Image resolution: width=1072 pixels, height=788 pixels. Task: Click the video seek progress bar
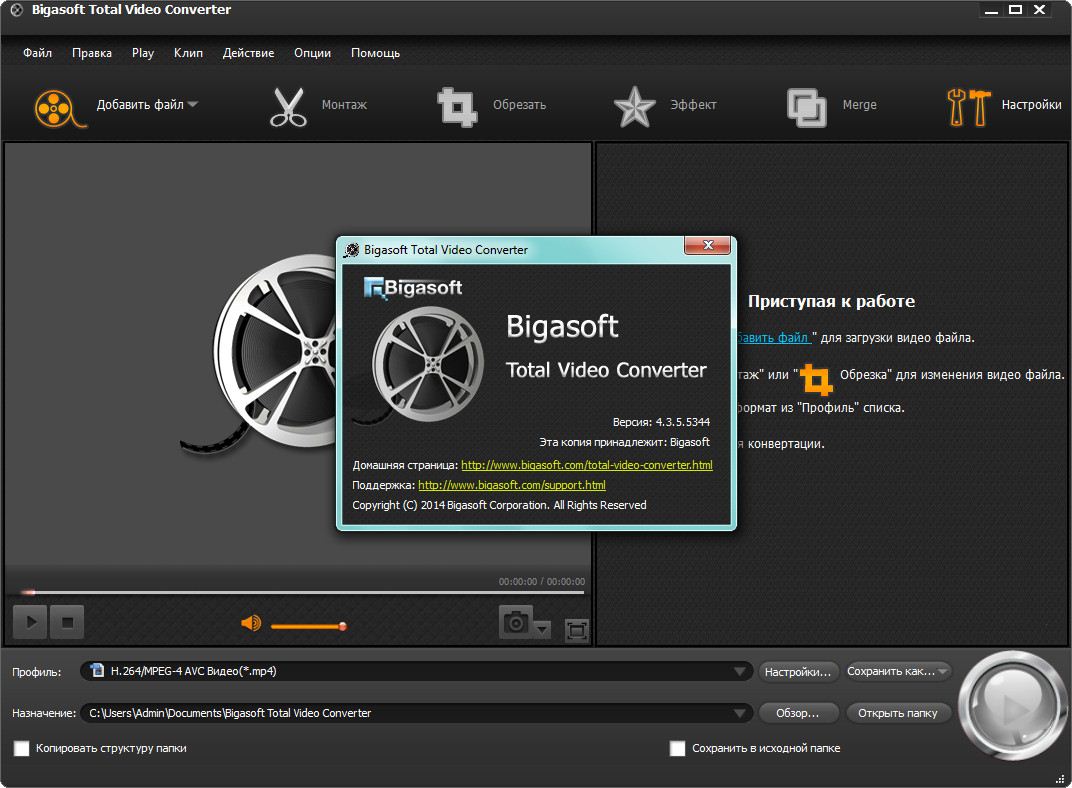click(x=303, y=592)
